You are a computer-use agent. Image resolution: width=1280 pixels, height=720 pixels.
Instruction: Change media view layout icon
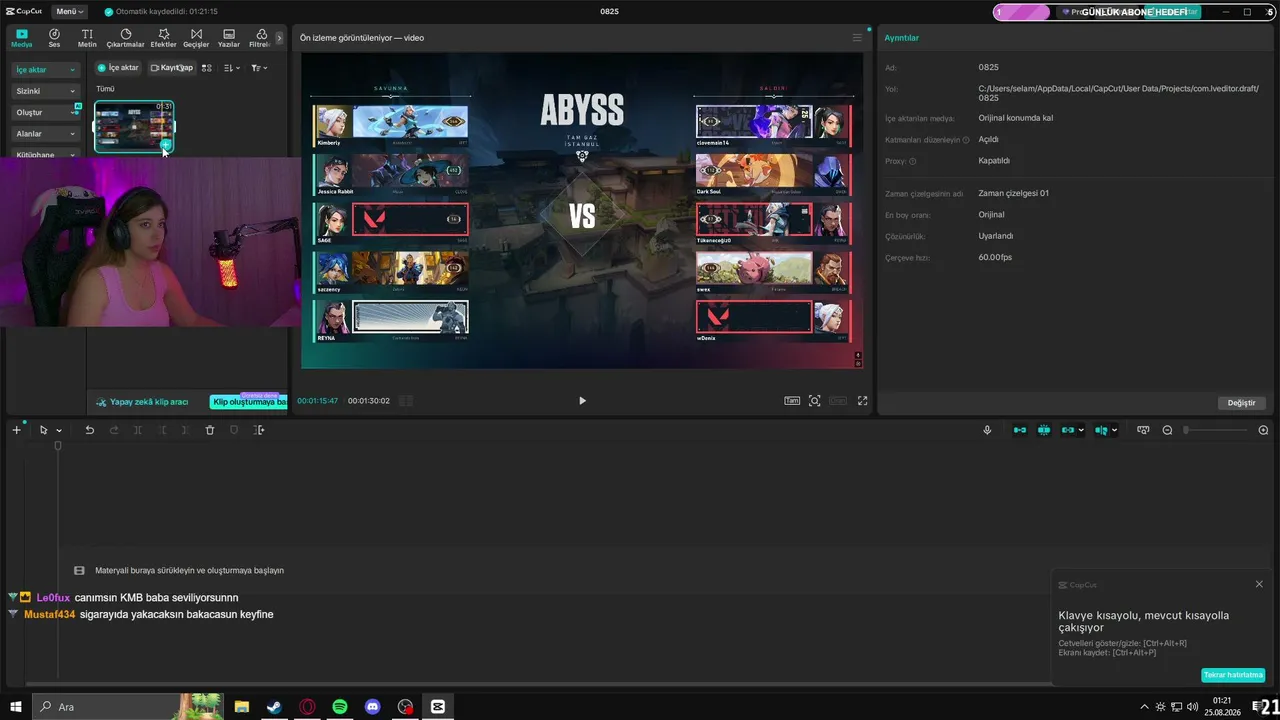pyautogui.click(x=206, y=68)
